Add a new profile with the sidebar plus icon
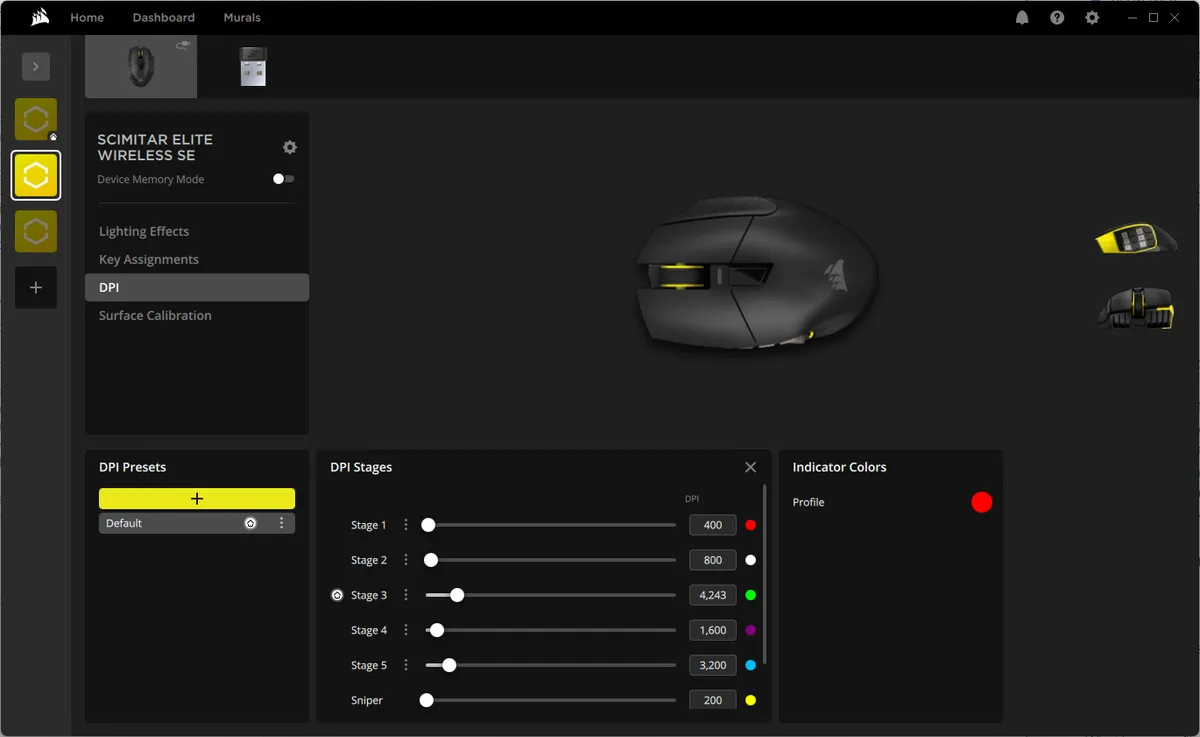This screenshot has height=737, width=1200. (x=35, y=287)
